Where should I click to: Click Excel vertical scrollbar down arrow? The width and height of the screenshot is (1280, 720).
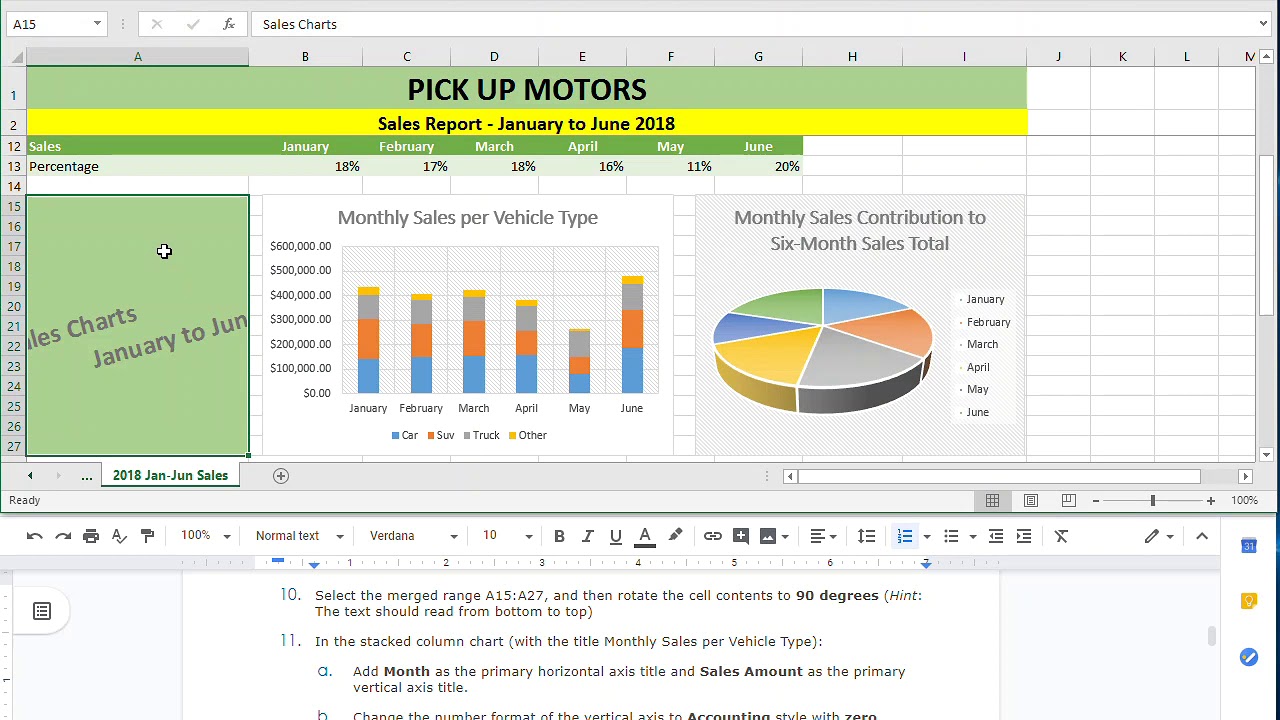pos(1265,455)
